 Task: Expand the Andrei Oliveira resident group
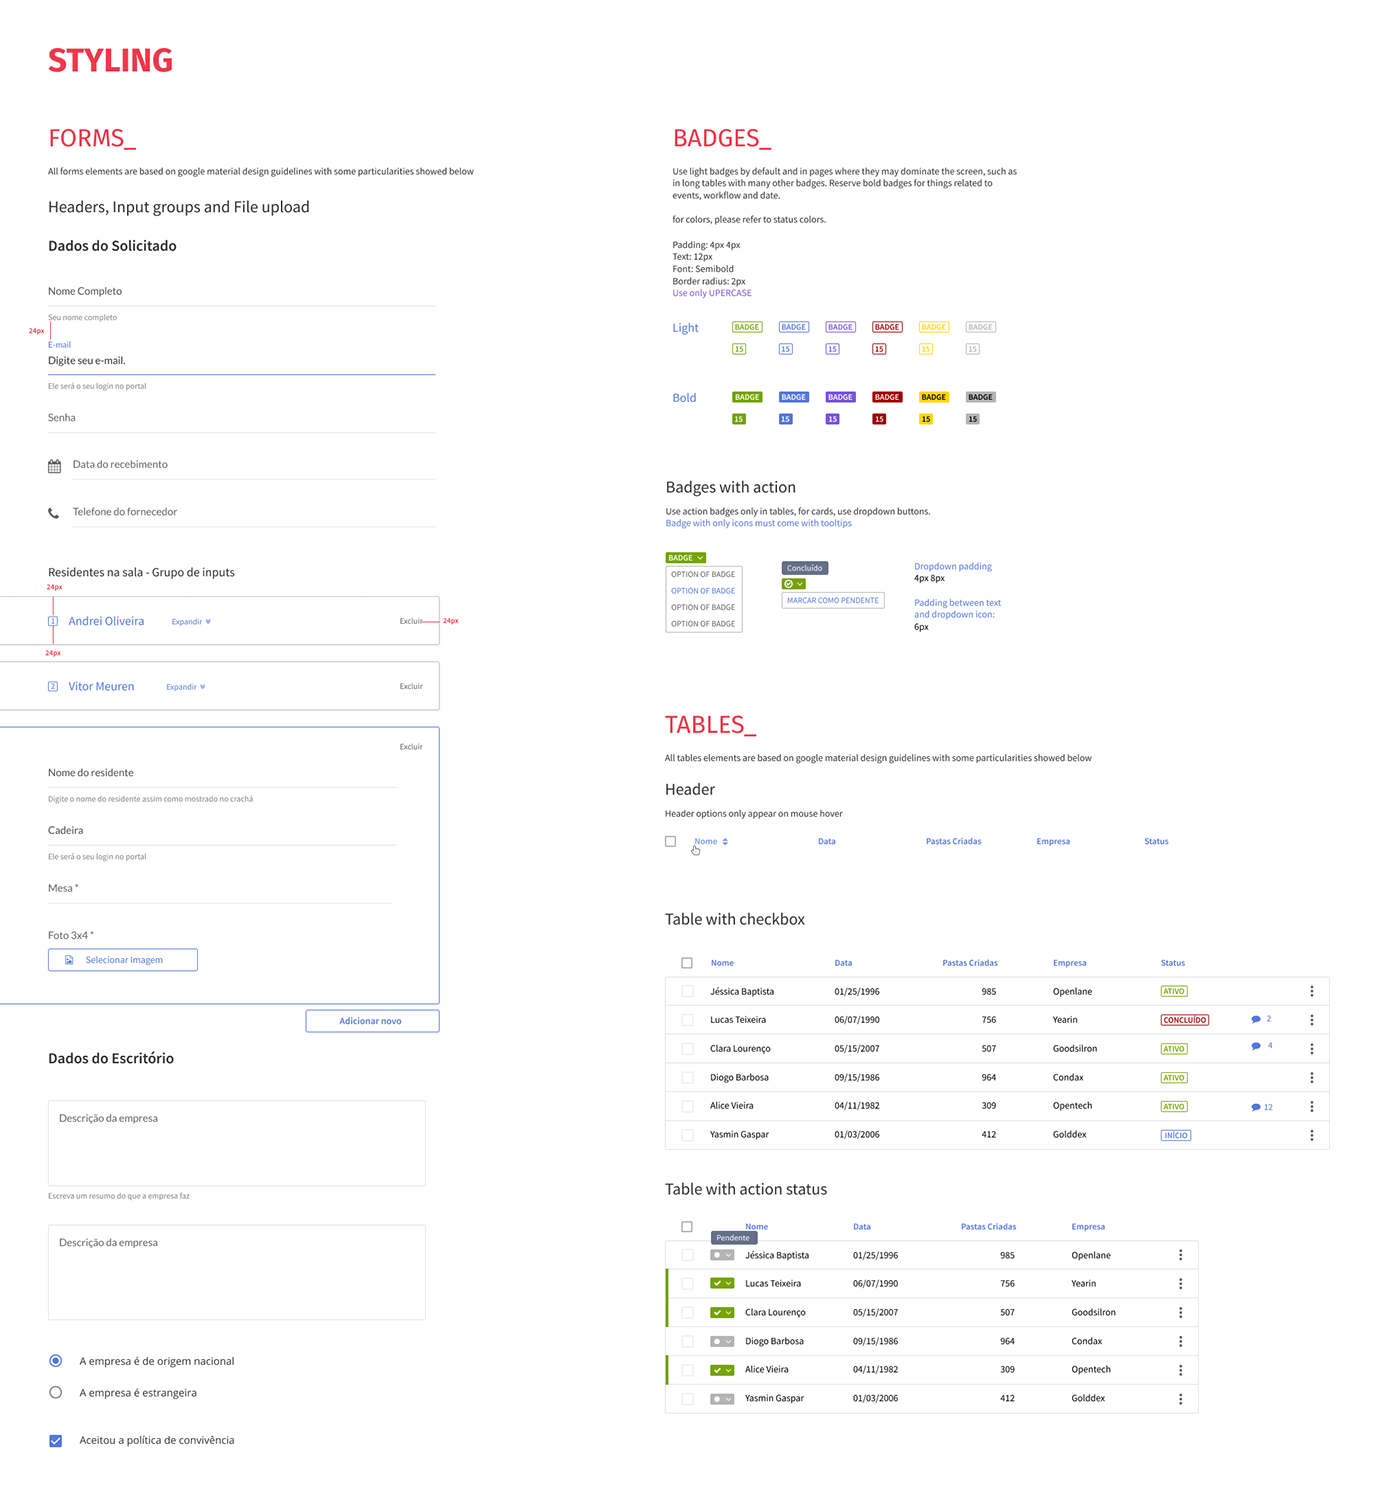pos(191,622)
